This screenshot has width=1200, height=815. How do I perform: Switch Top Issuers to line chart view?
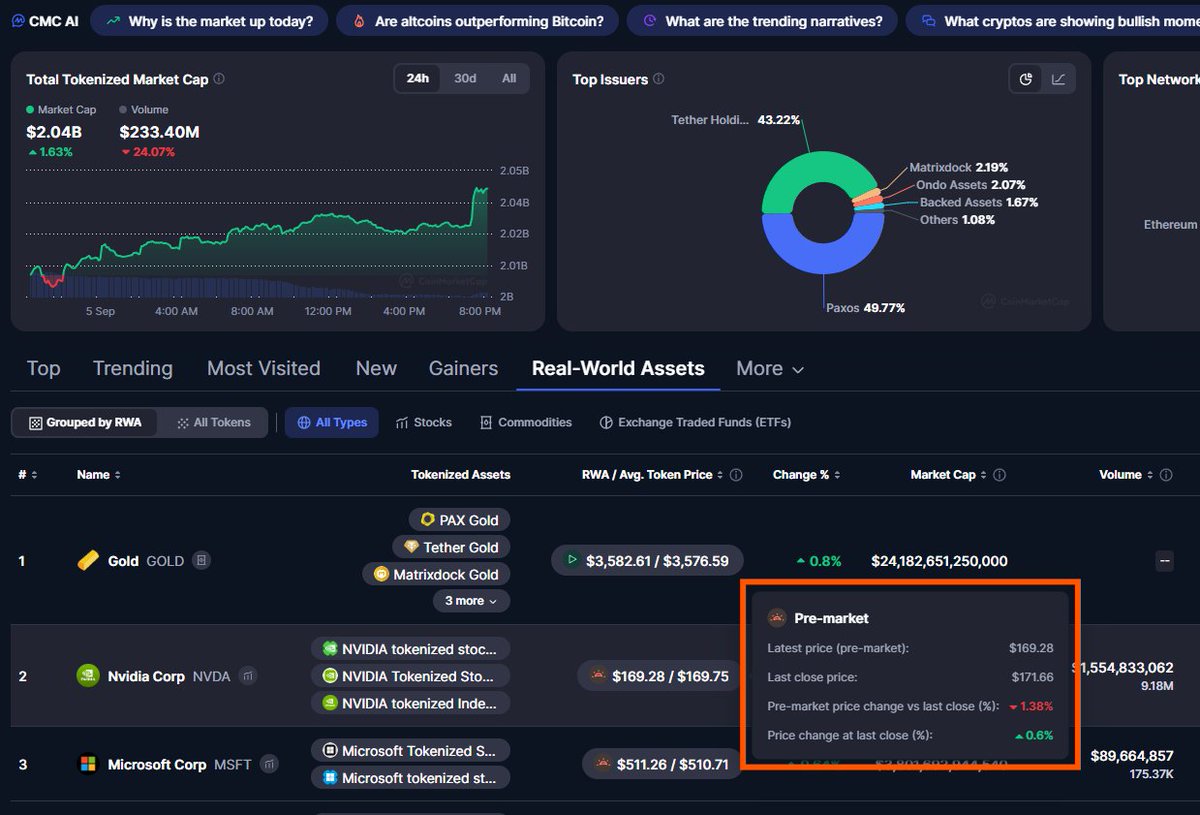(1058, 79)
